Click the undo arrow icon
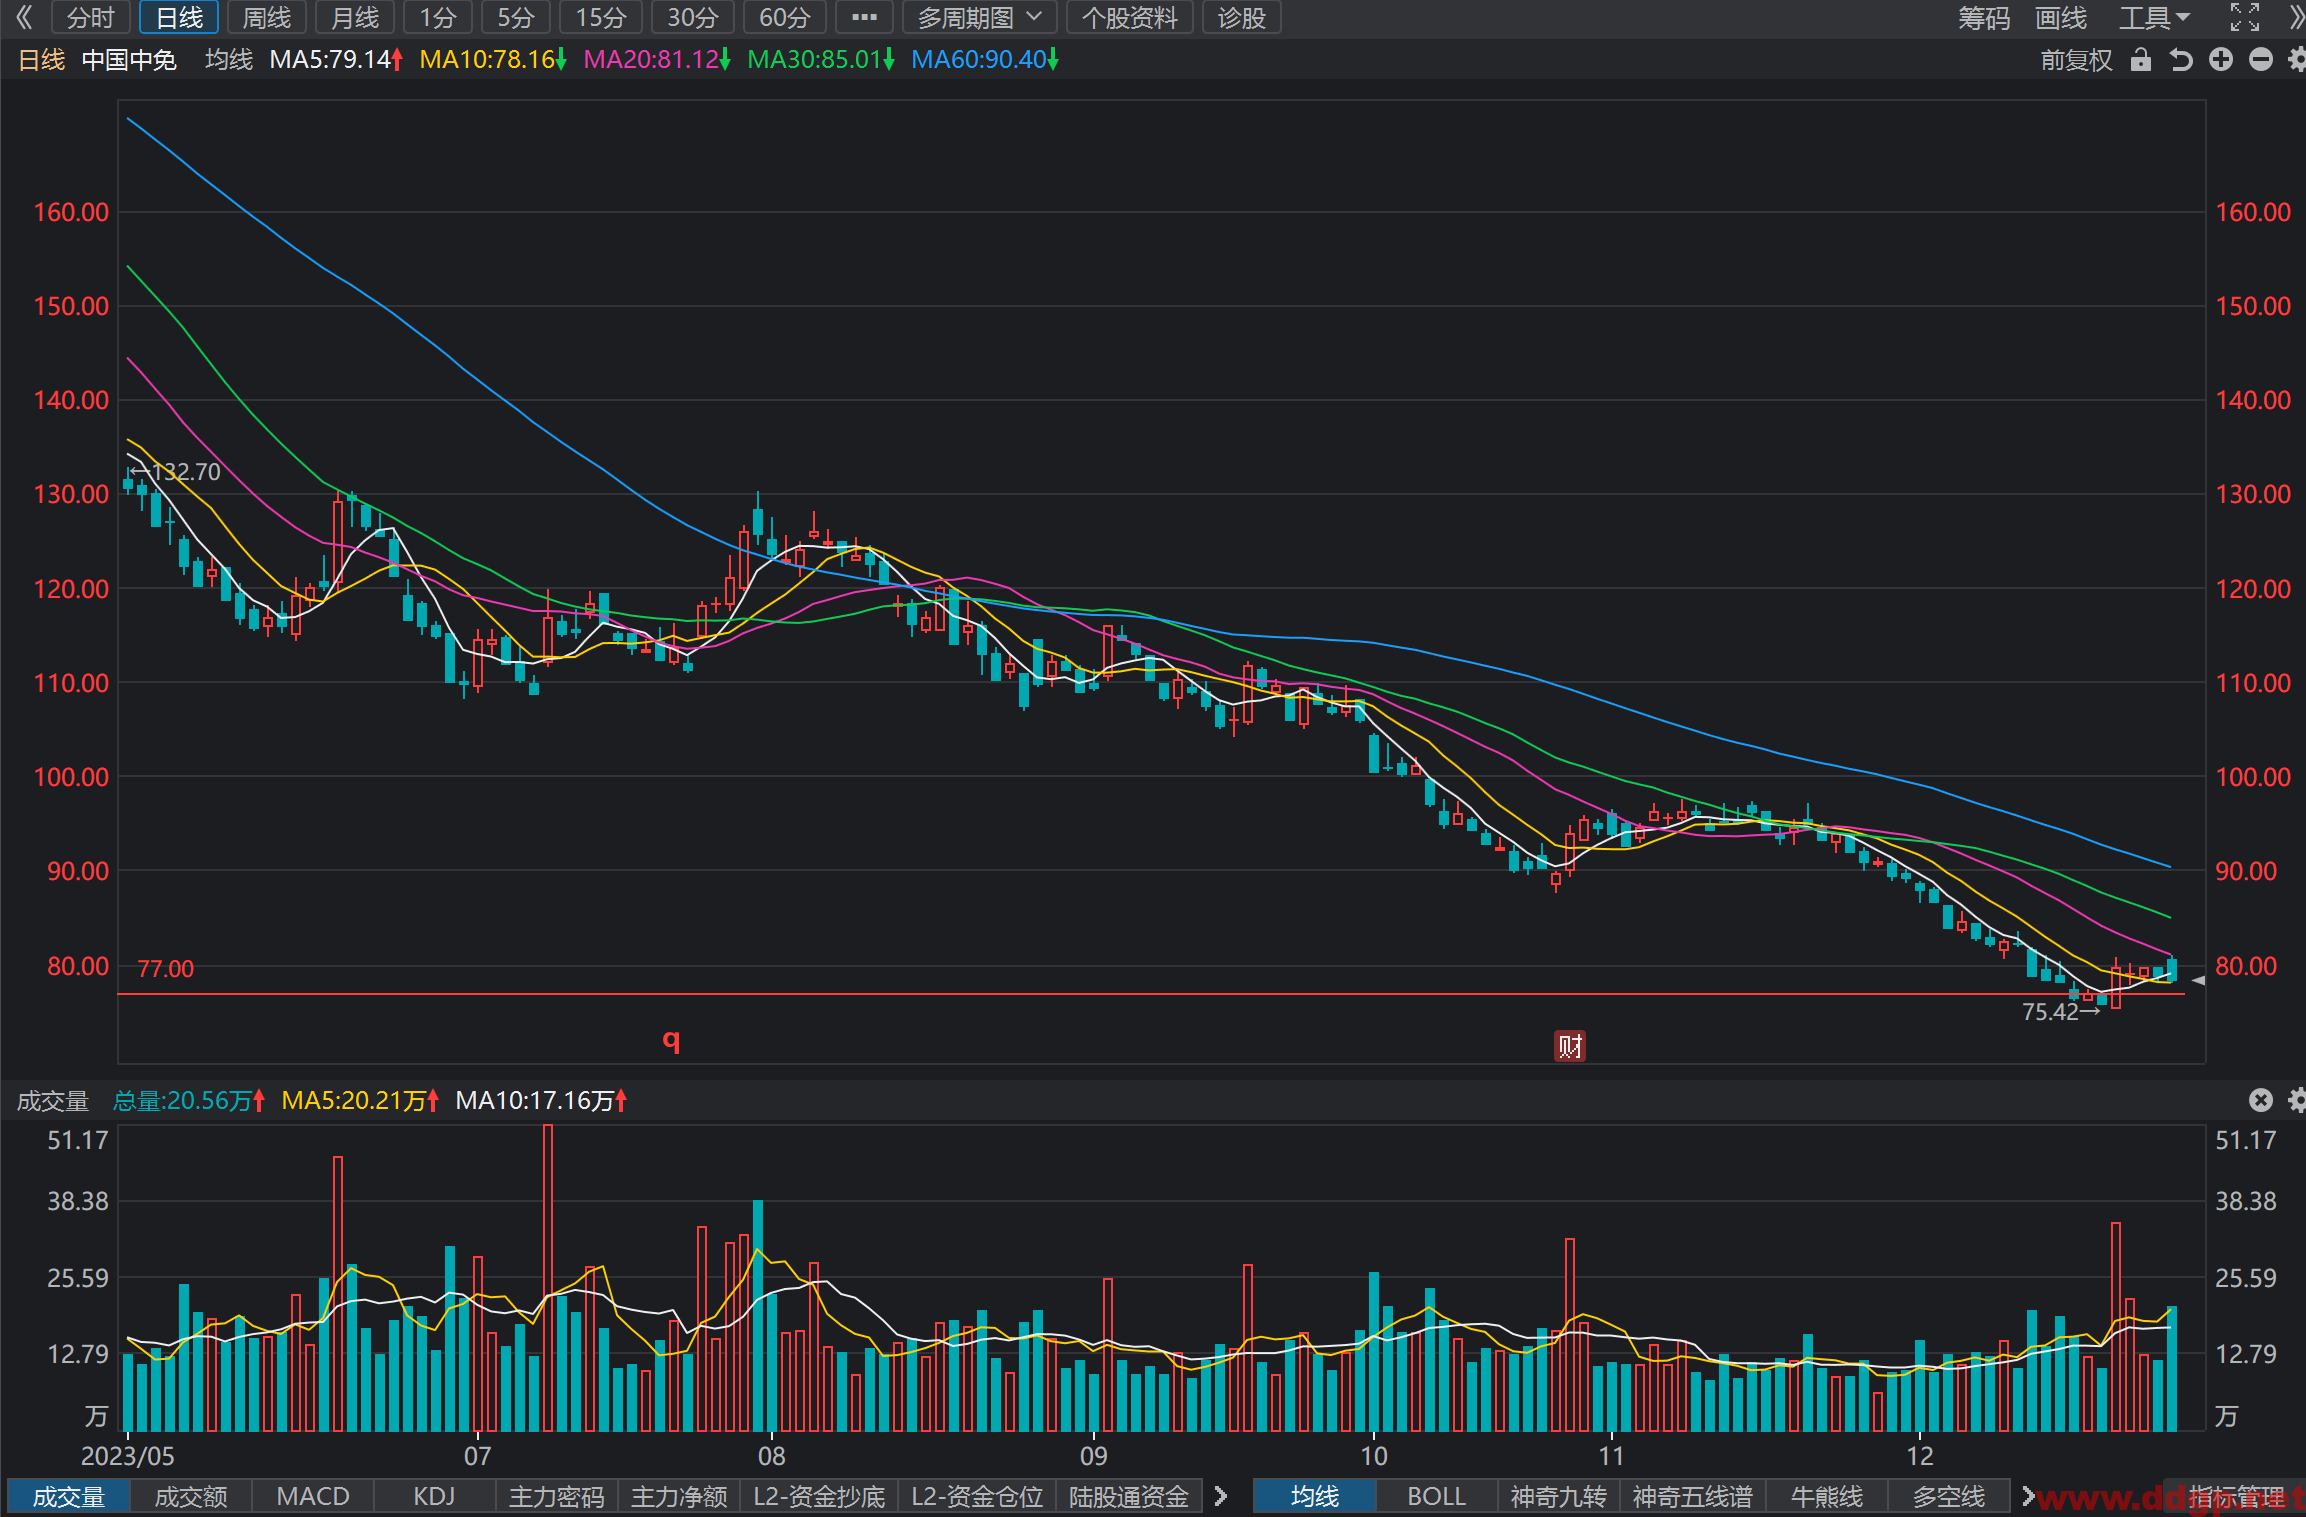 tap(2181, 60)
